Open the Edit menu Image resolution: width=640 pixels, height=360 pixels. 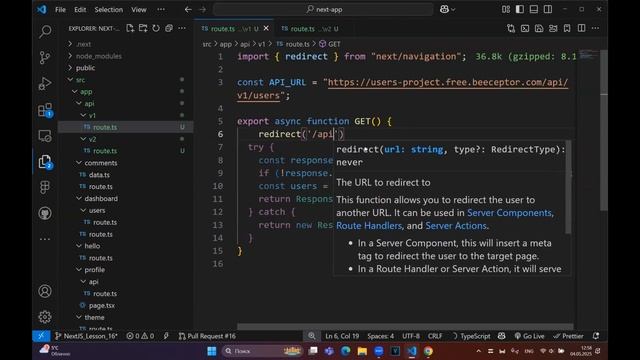(x=80, y=9)
